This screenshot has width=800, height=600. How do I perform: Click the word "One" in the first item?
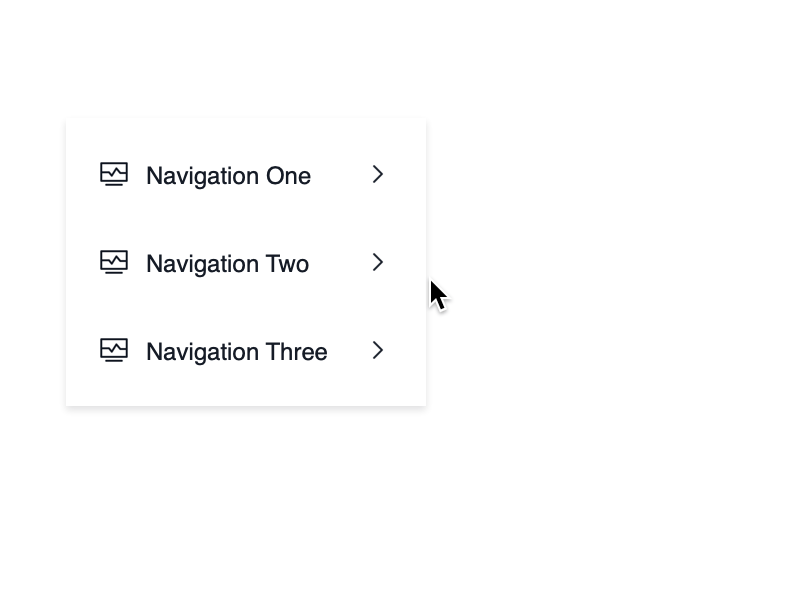click(x=288, y=176)
